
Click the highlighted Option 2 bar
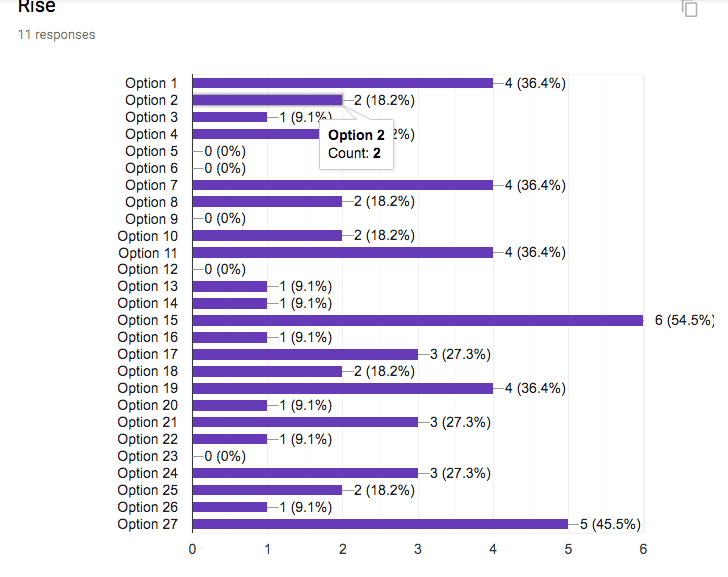267,100
